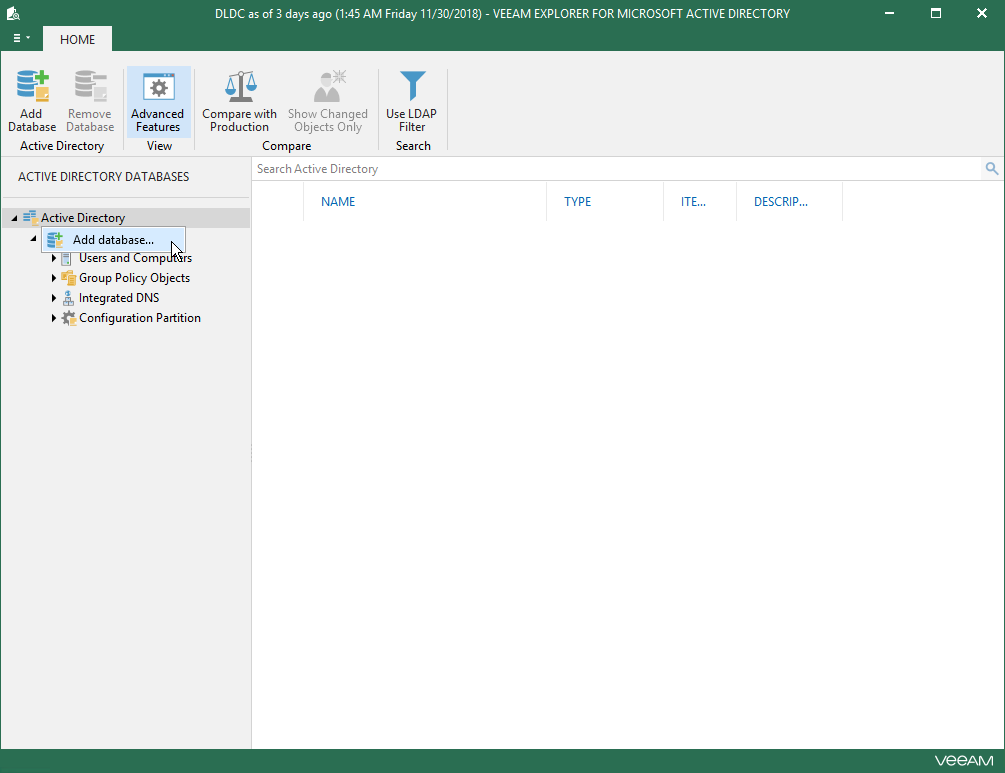Select Integrated DNS tree item
This screenshot has height=773, width=1005.
click(119, 298)
